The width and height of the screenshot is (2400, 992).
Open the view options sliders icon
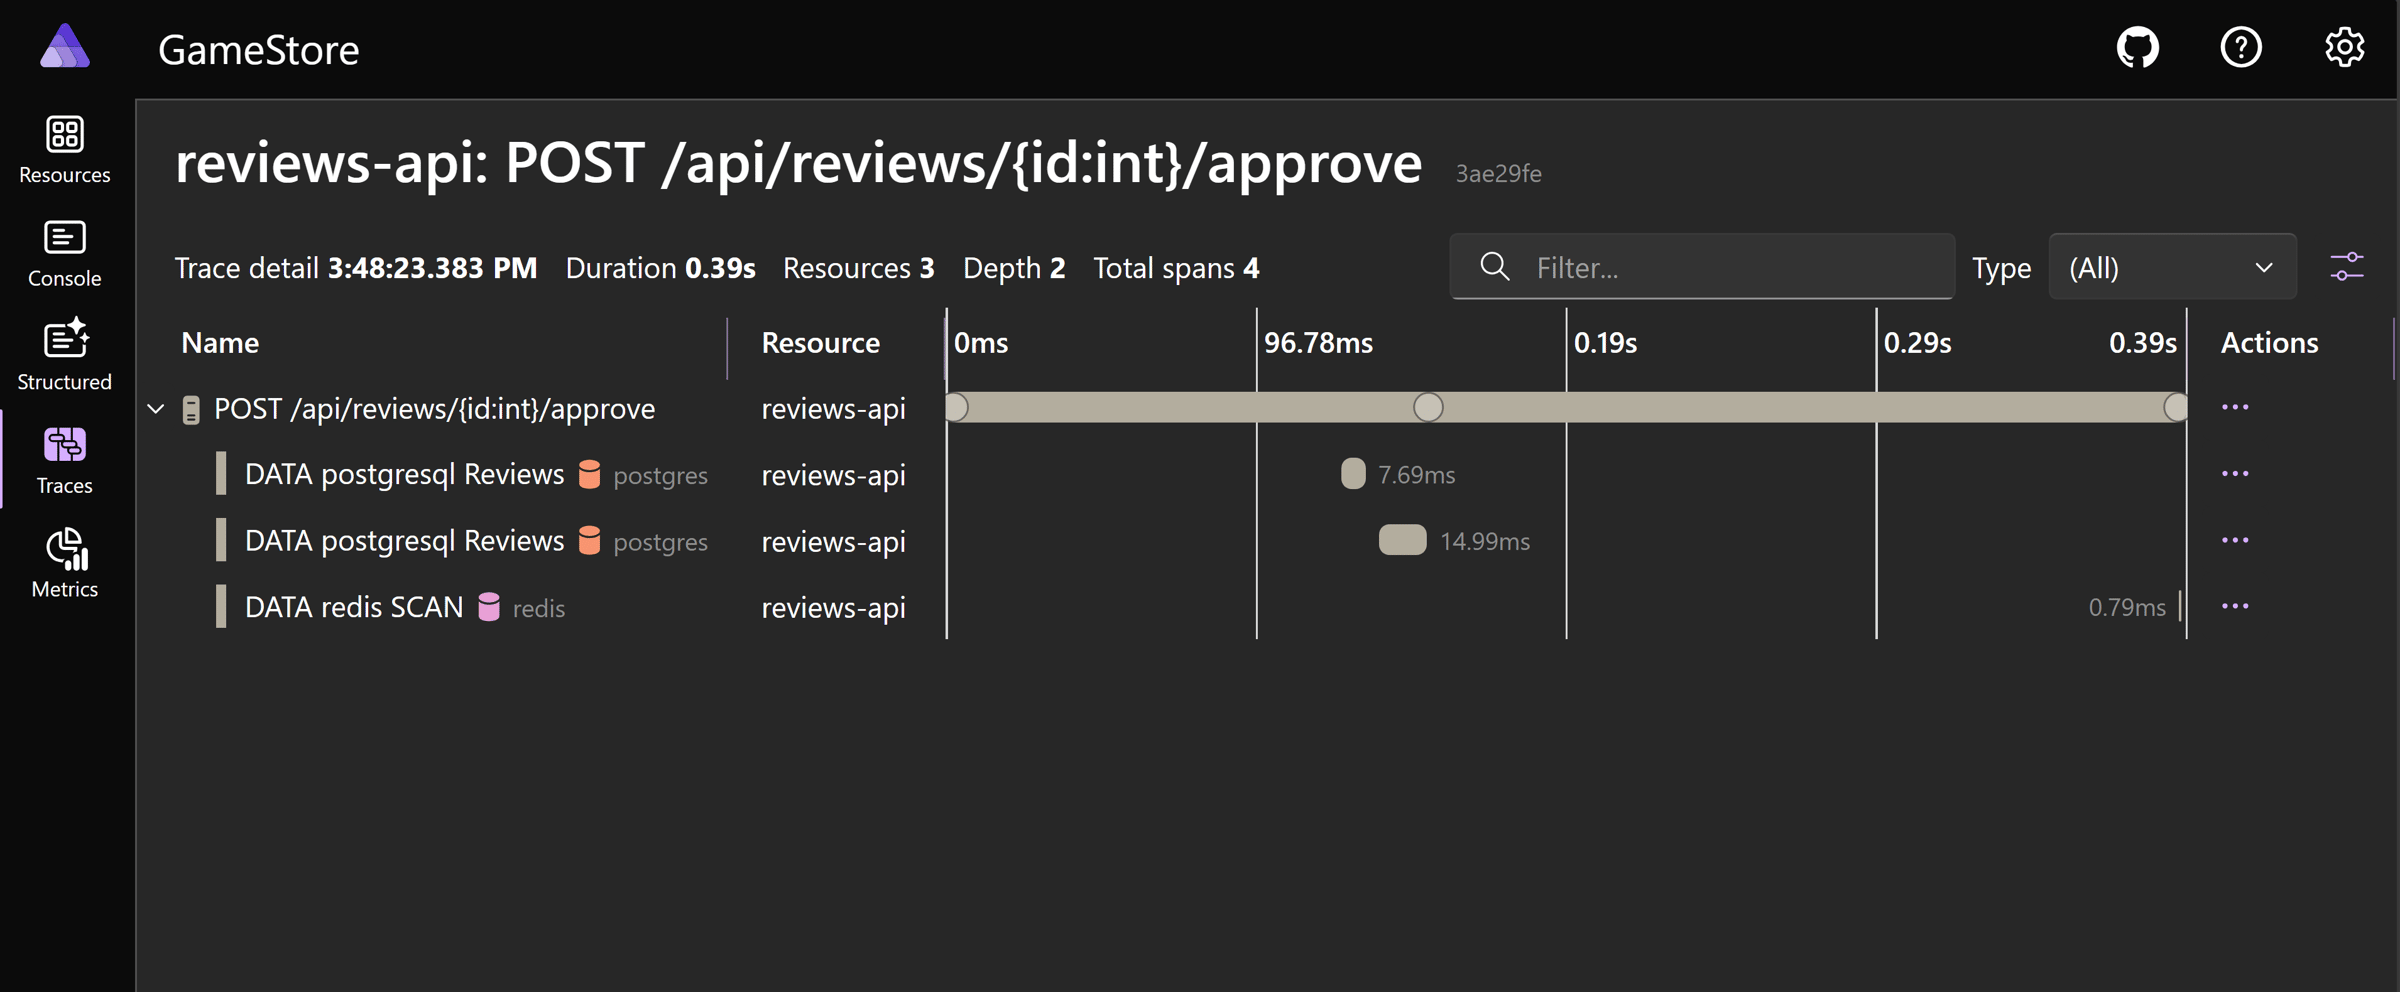point(2346,267)
